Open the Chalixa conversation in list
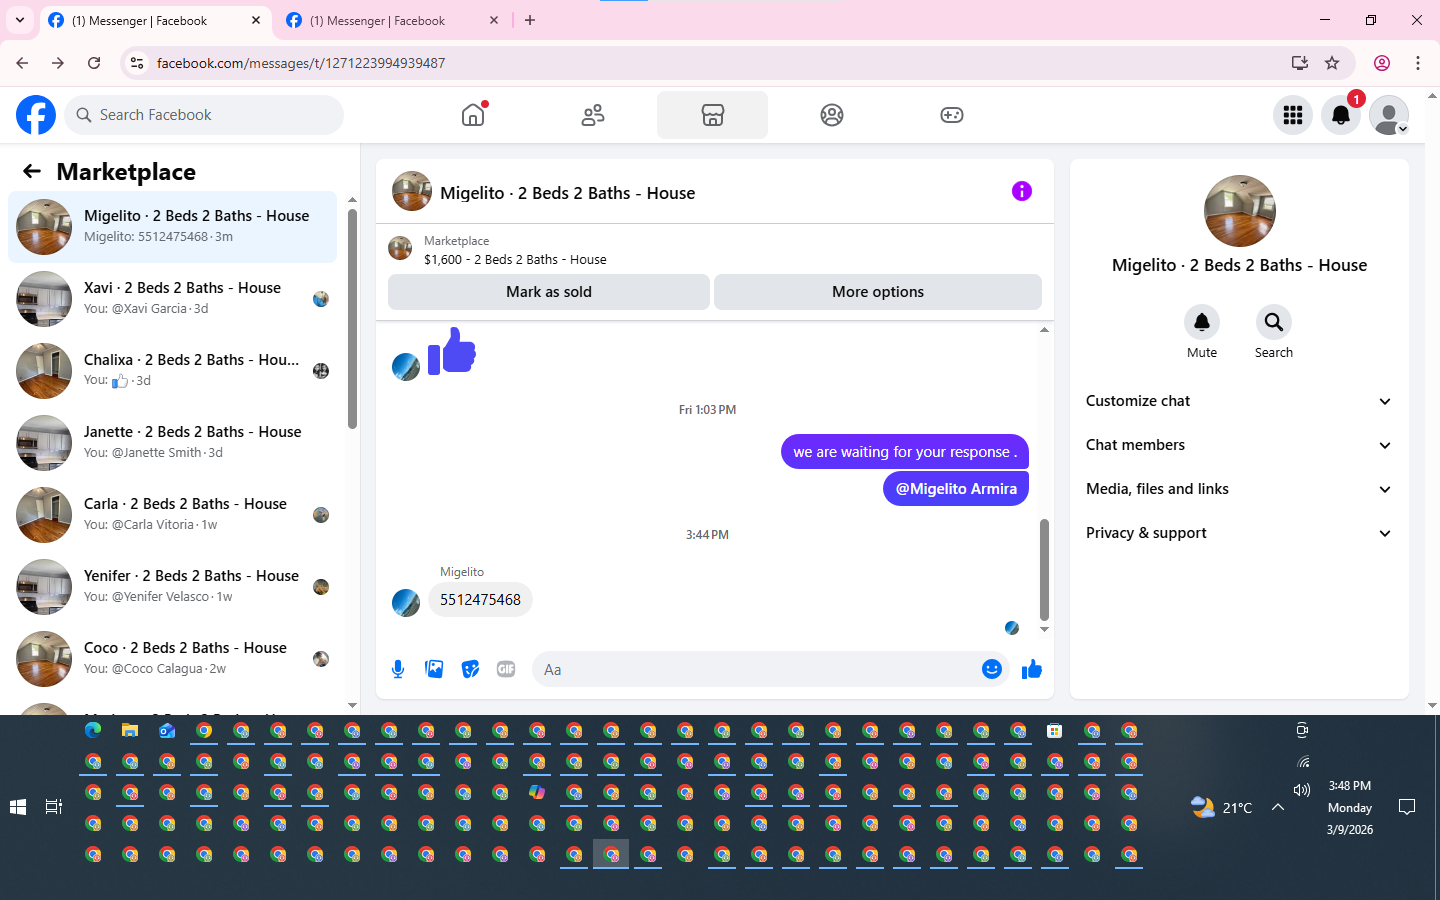This screenshot has height=900, width=1440. pos(172,371)
